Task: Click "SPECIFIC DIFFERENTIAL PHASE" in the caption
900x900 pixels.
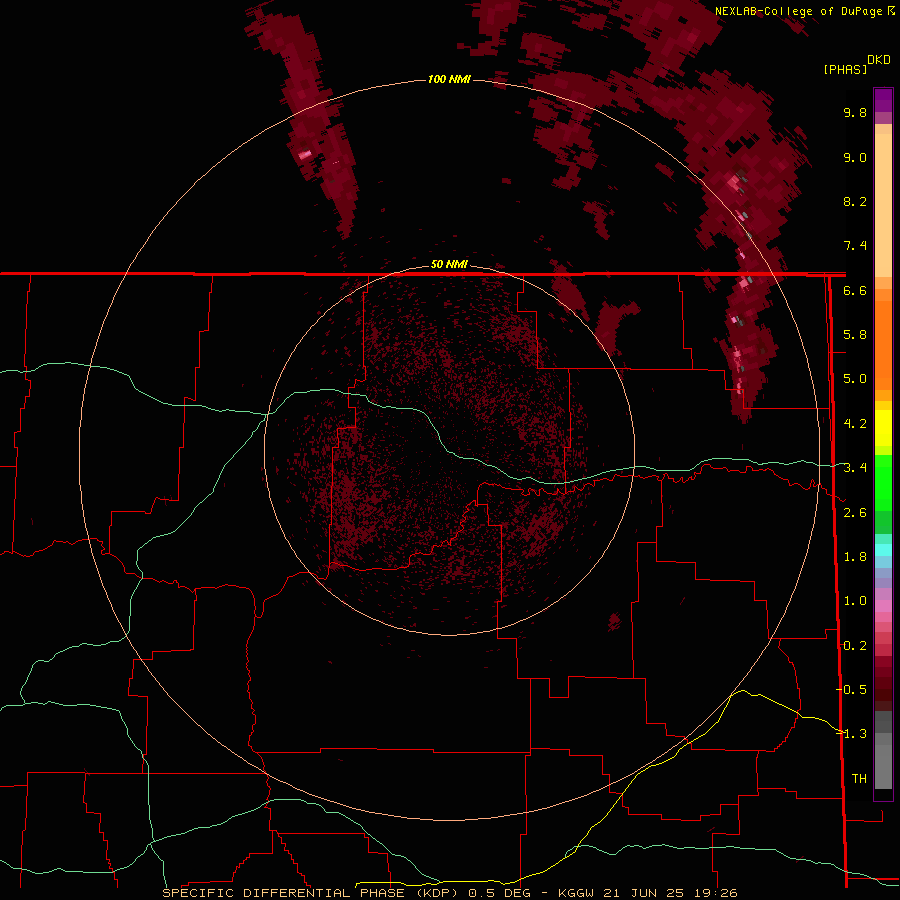Action: pyautogui.click(x=284, y=893)
